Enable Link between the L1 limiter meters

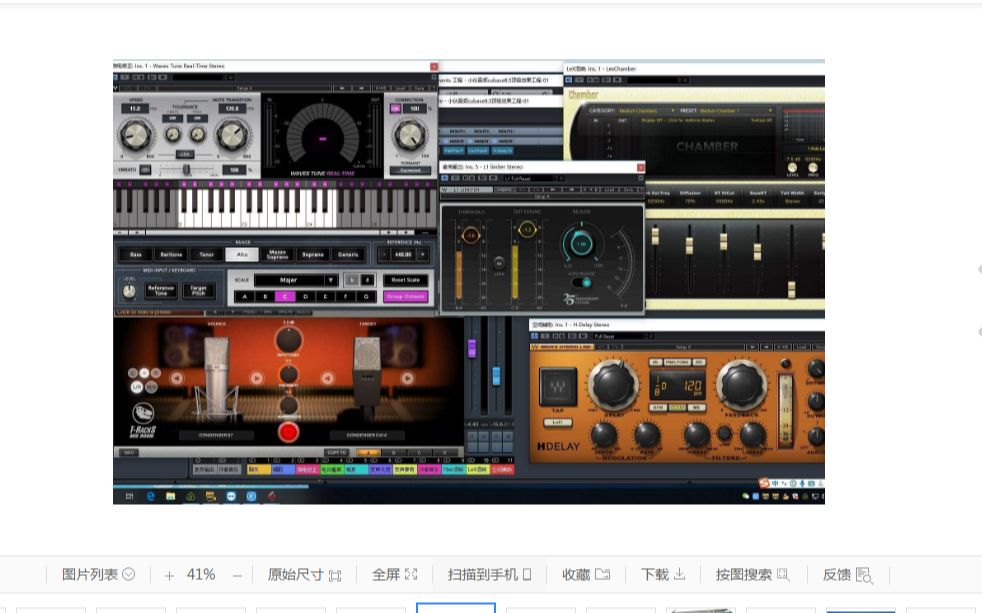point(499,263)
